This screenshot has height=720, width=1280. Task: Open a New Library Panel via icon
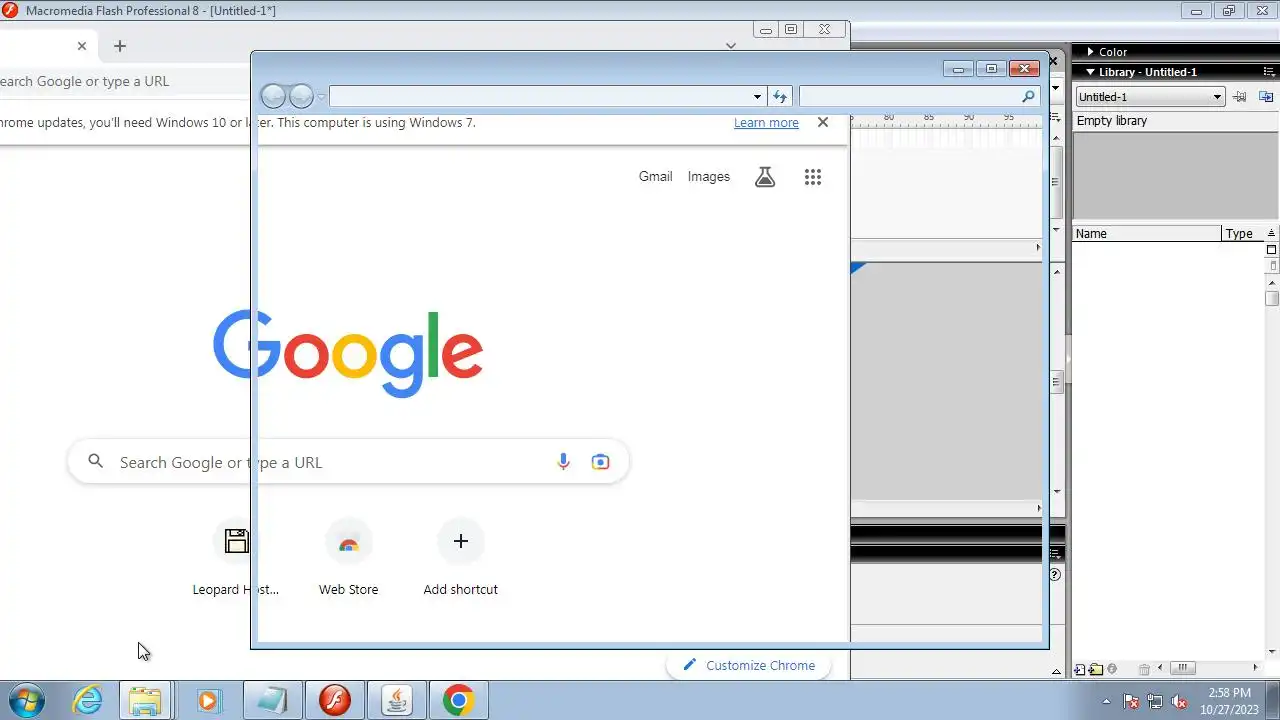pyautogui.click(x=1265, y=97)
